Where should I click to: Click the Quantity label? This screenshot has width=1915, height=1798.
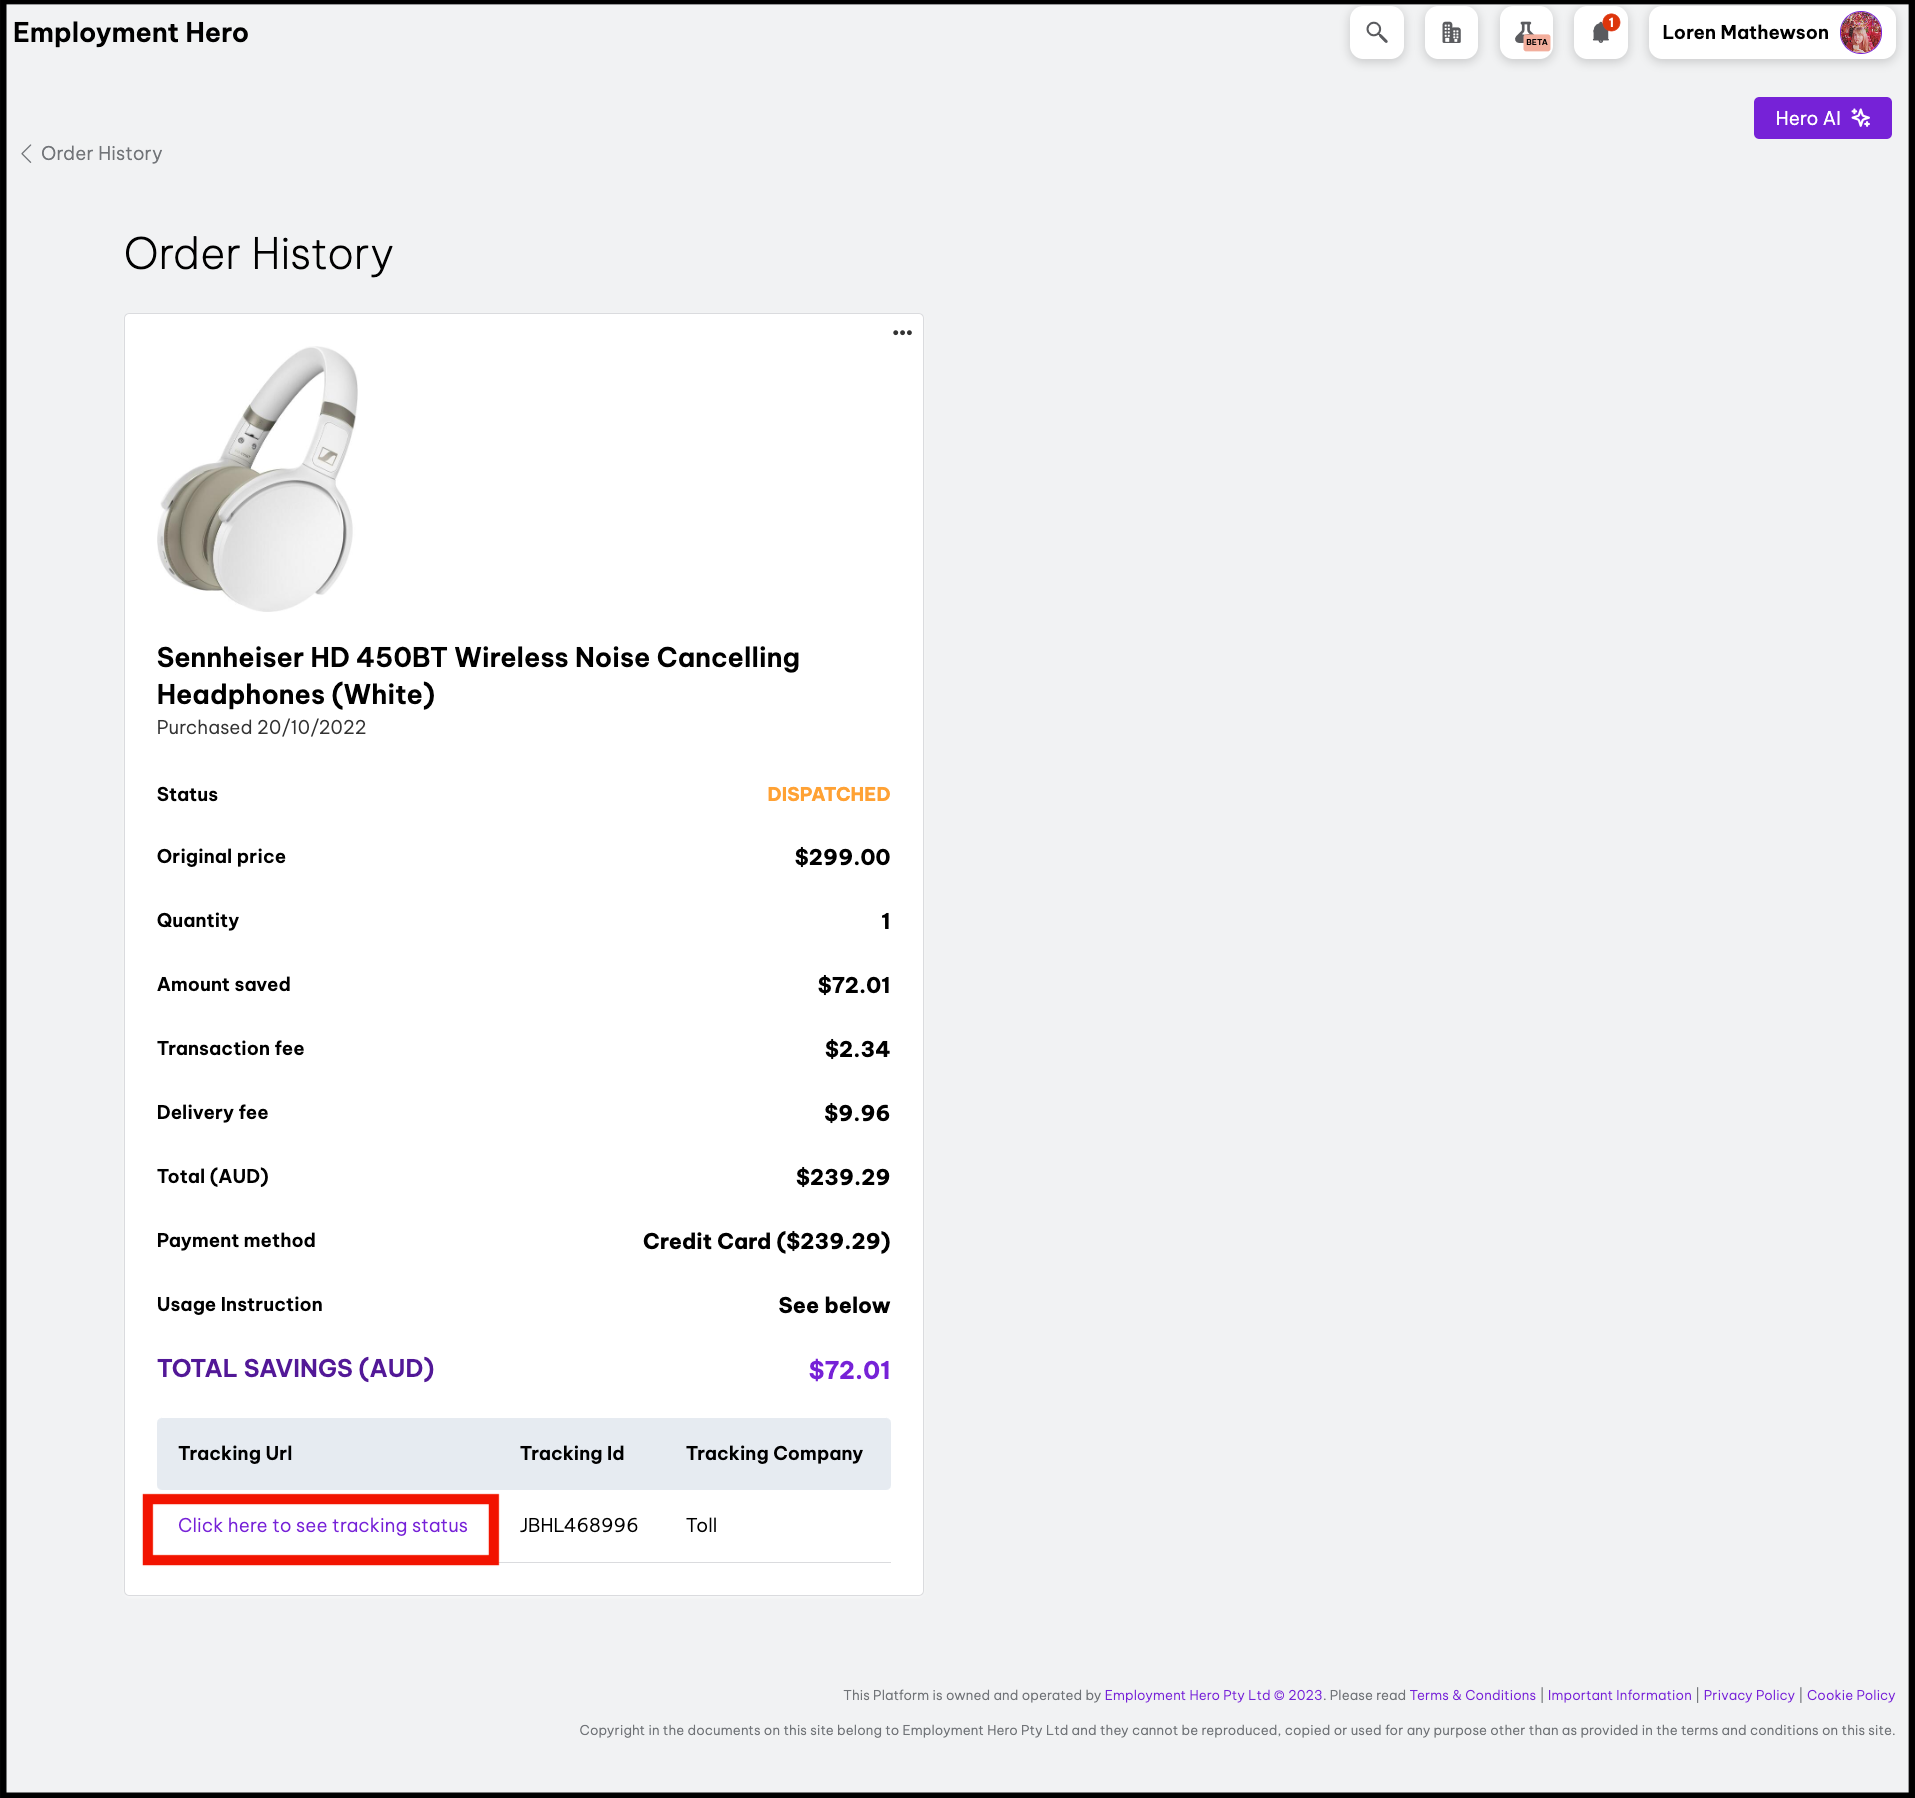click(198, 920)
